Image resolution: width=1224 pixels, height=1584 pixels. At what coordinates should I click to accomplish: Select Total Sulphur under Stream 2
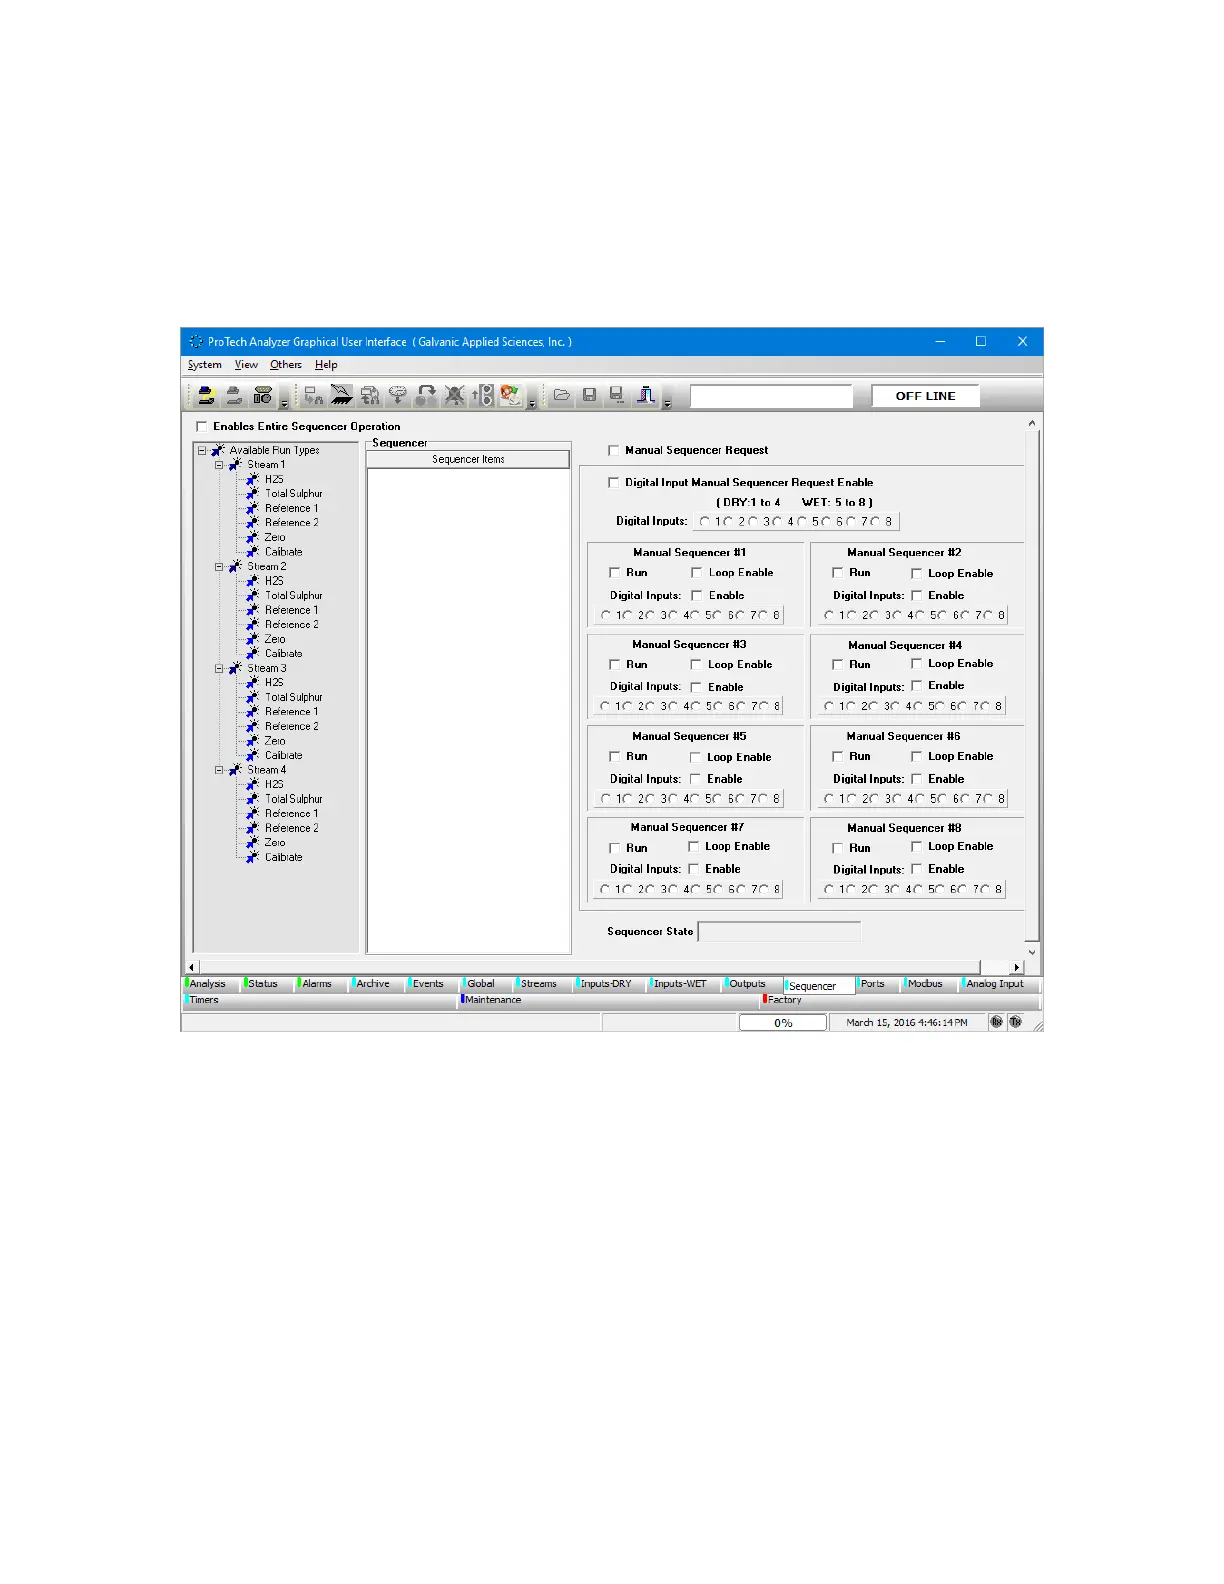tap(293, 596)
